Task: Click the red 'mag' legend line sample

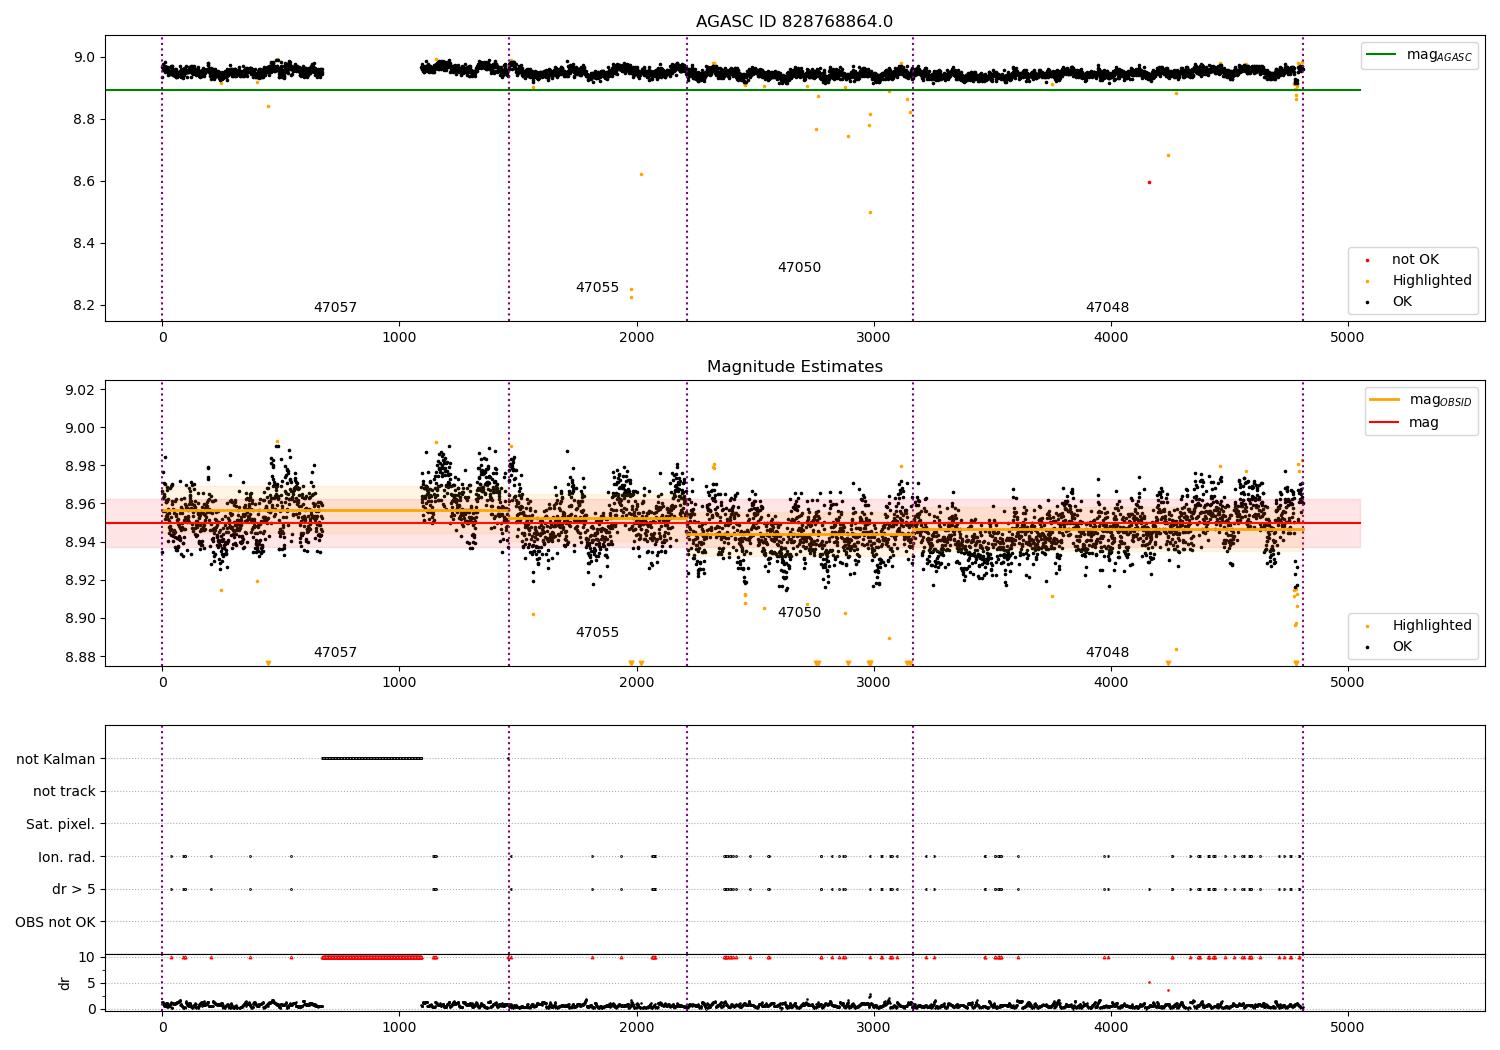Action: tap(1385, 422)
